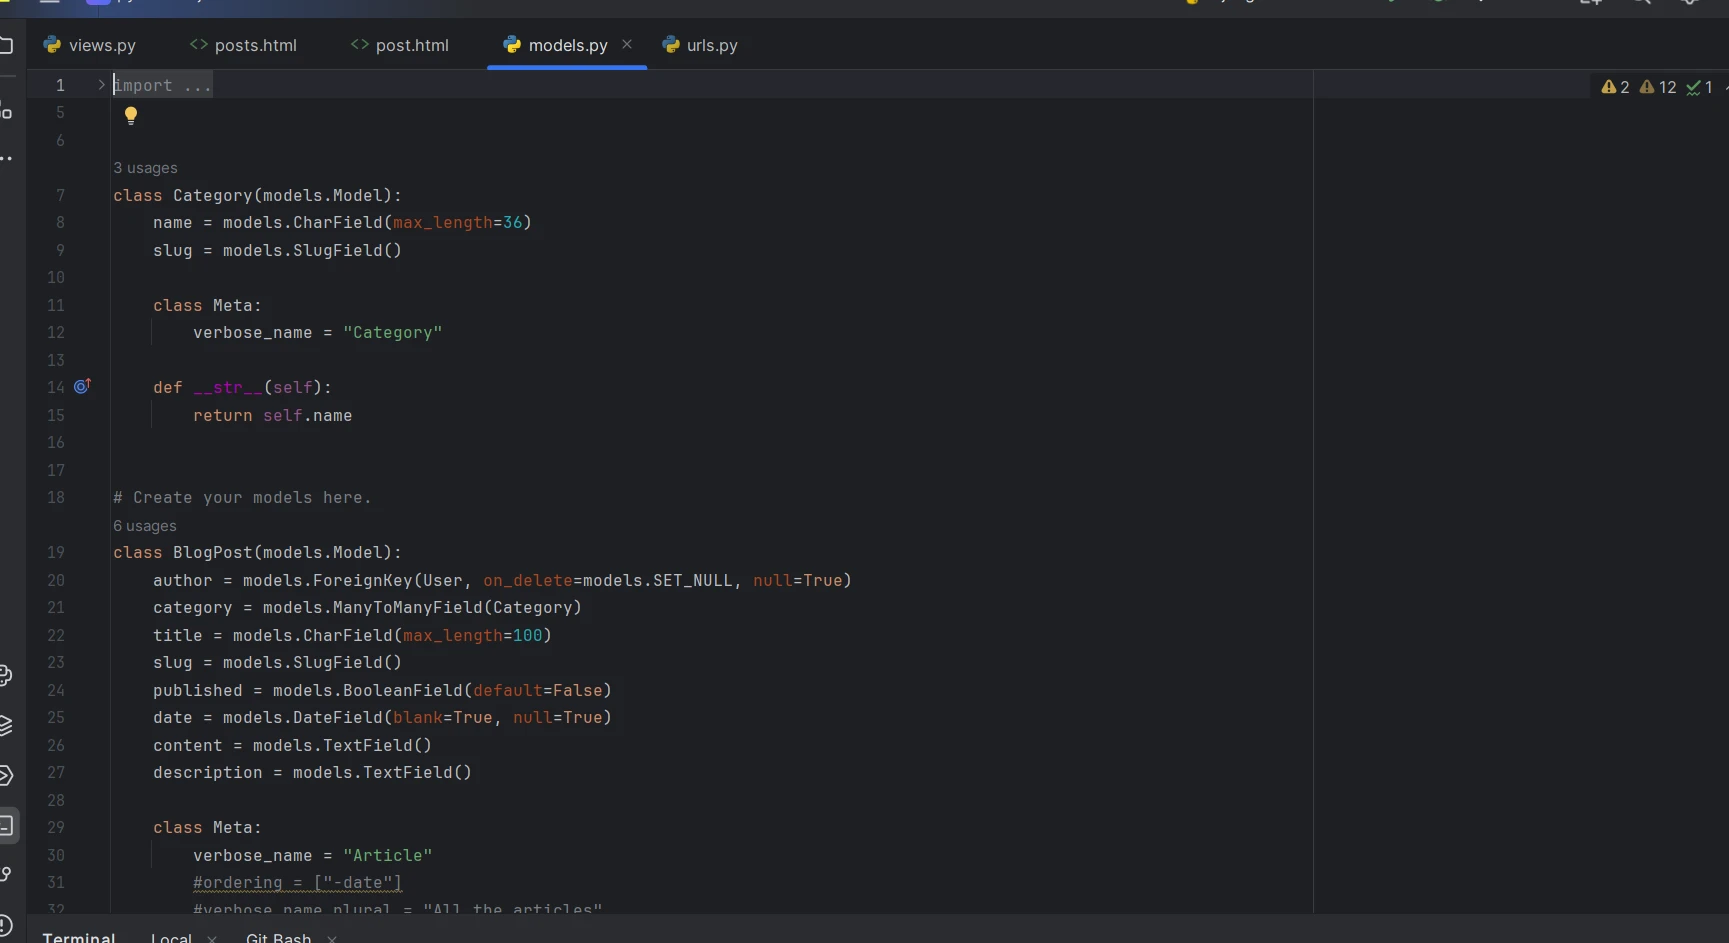Open the Project folder tool window
1729x943 pixels.
6,46
